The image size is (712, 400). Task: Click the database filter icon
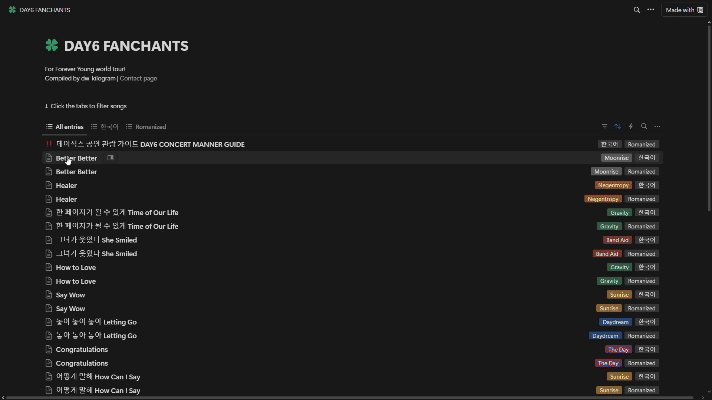[x=604, y=127]
